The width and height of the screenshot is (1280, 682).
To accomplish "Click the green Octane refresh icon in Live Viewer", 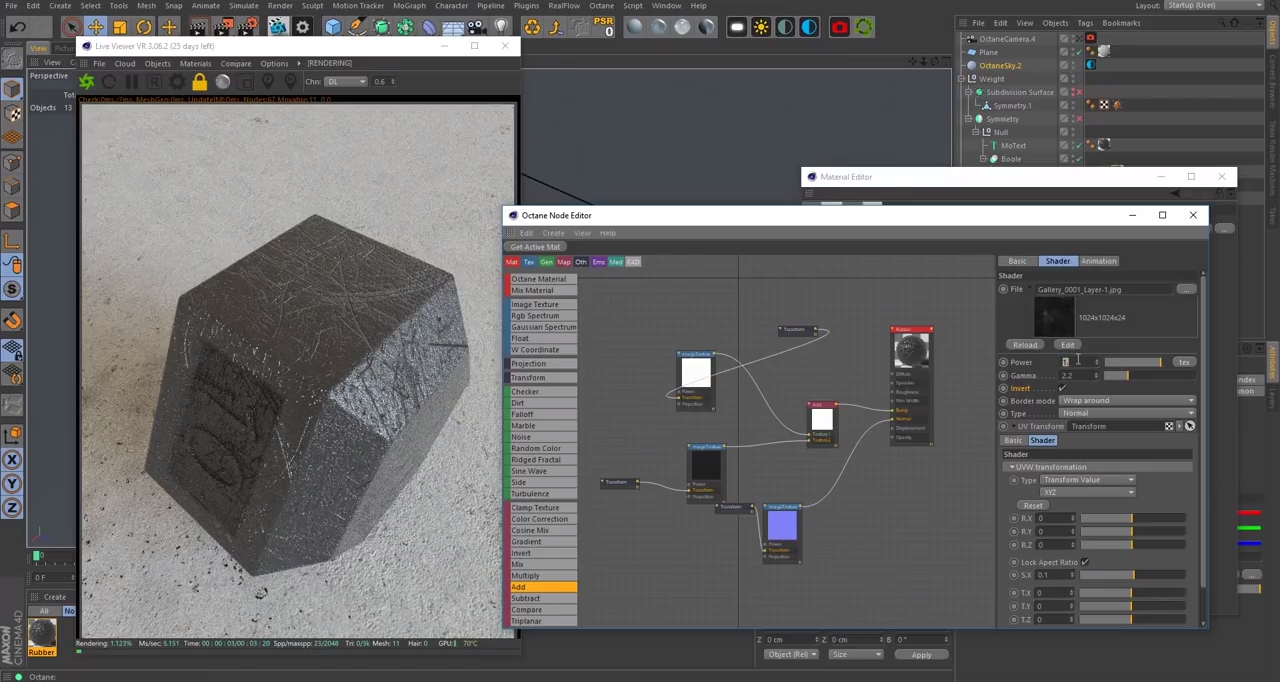I will [x=85, y=81].
